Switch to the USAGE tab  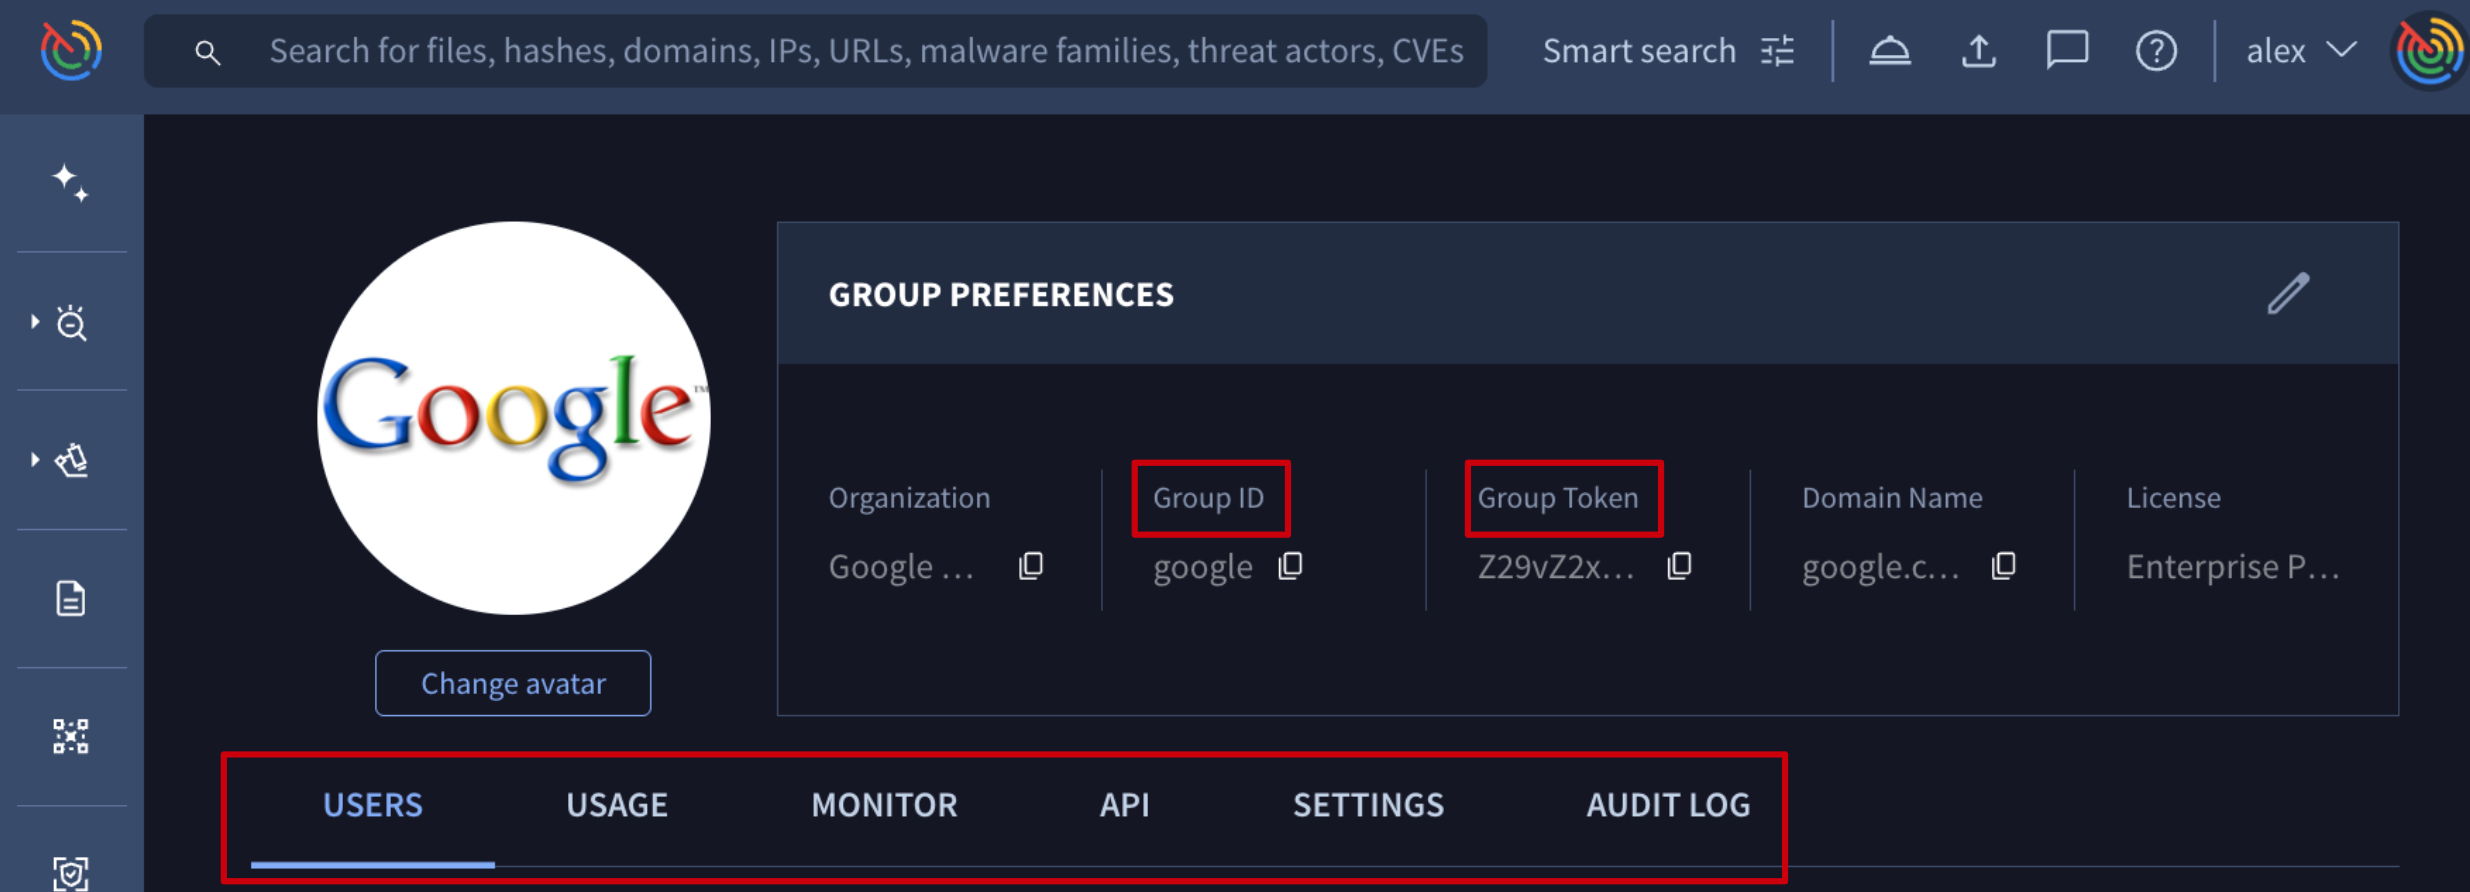pyautogui.click(x=617, y=805)
